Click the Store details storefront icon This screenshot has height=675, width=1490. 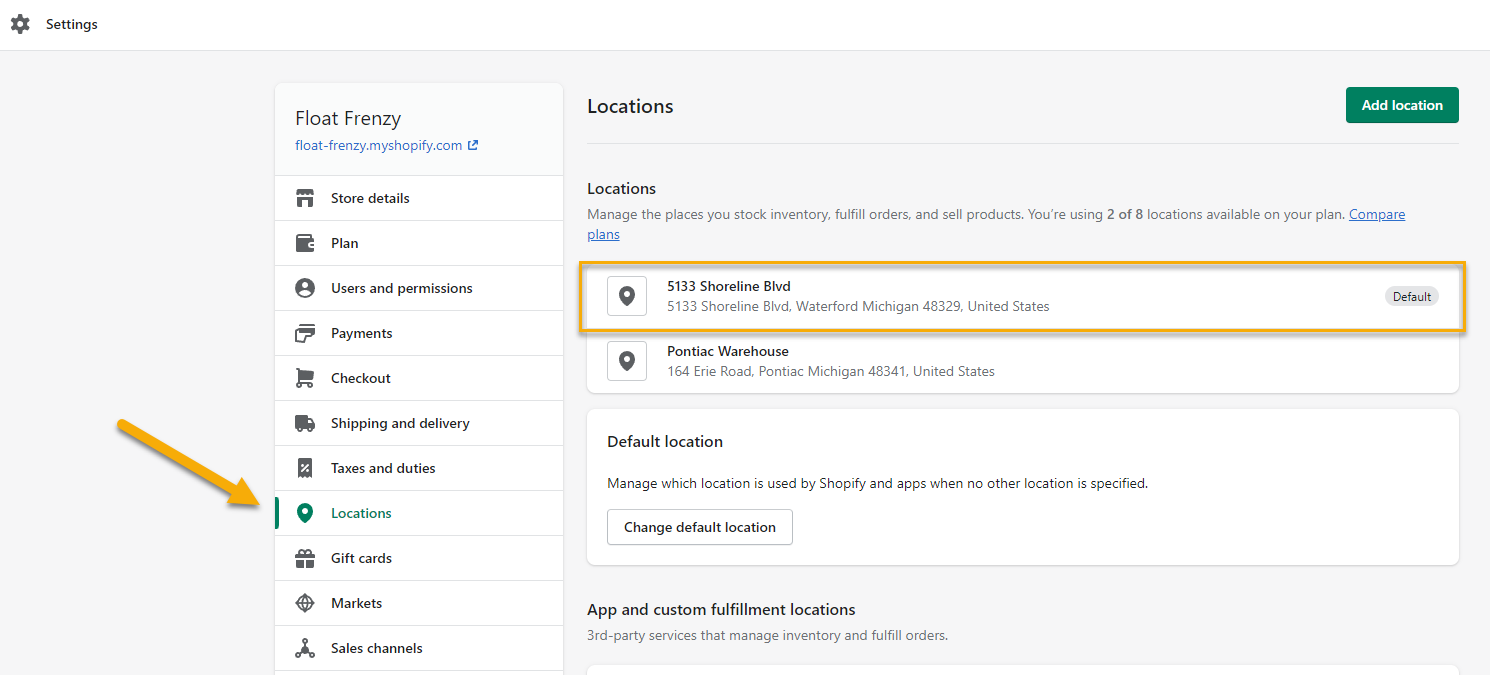click(305, 198)
